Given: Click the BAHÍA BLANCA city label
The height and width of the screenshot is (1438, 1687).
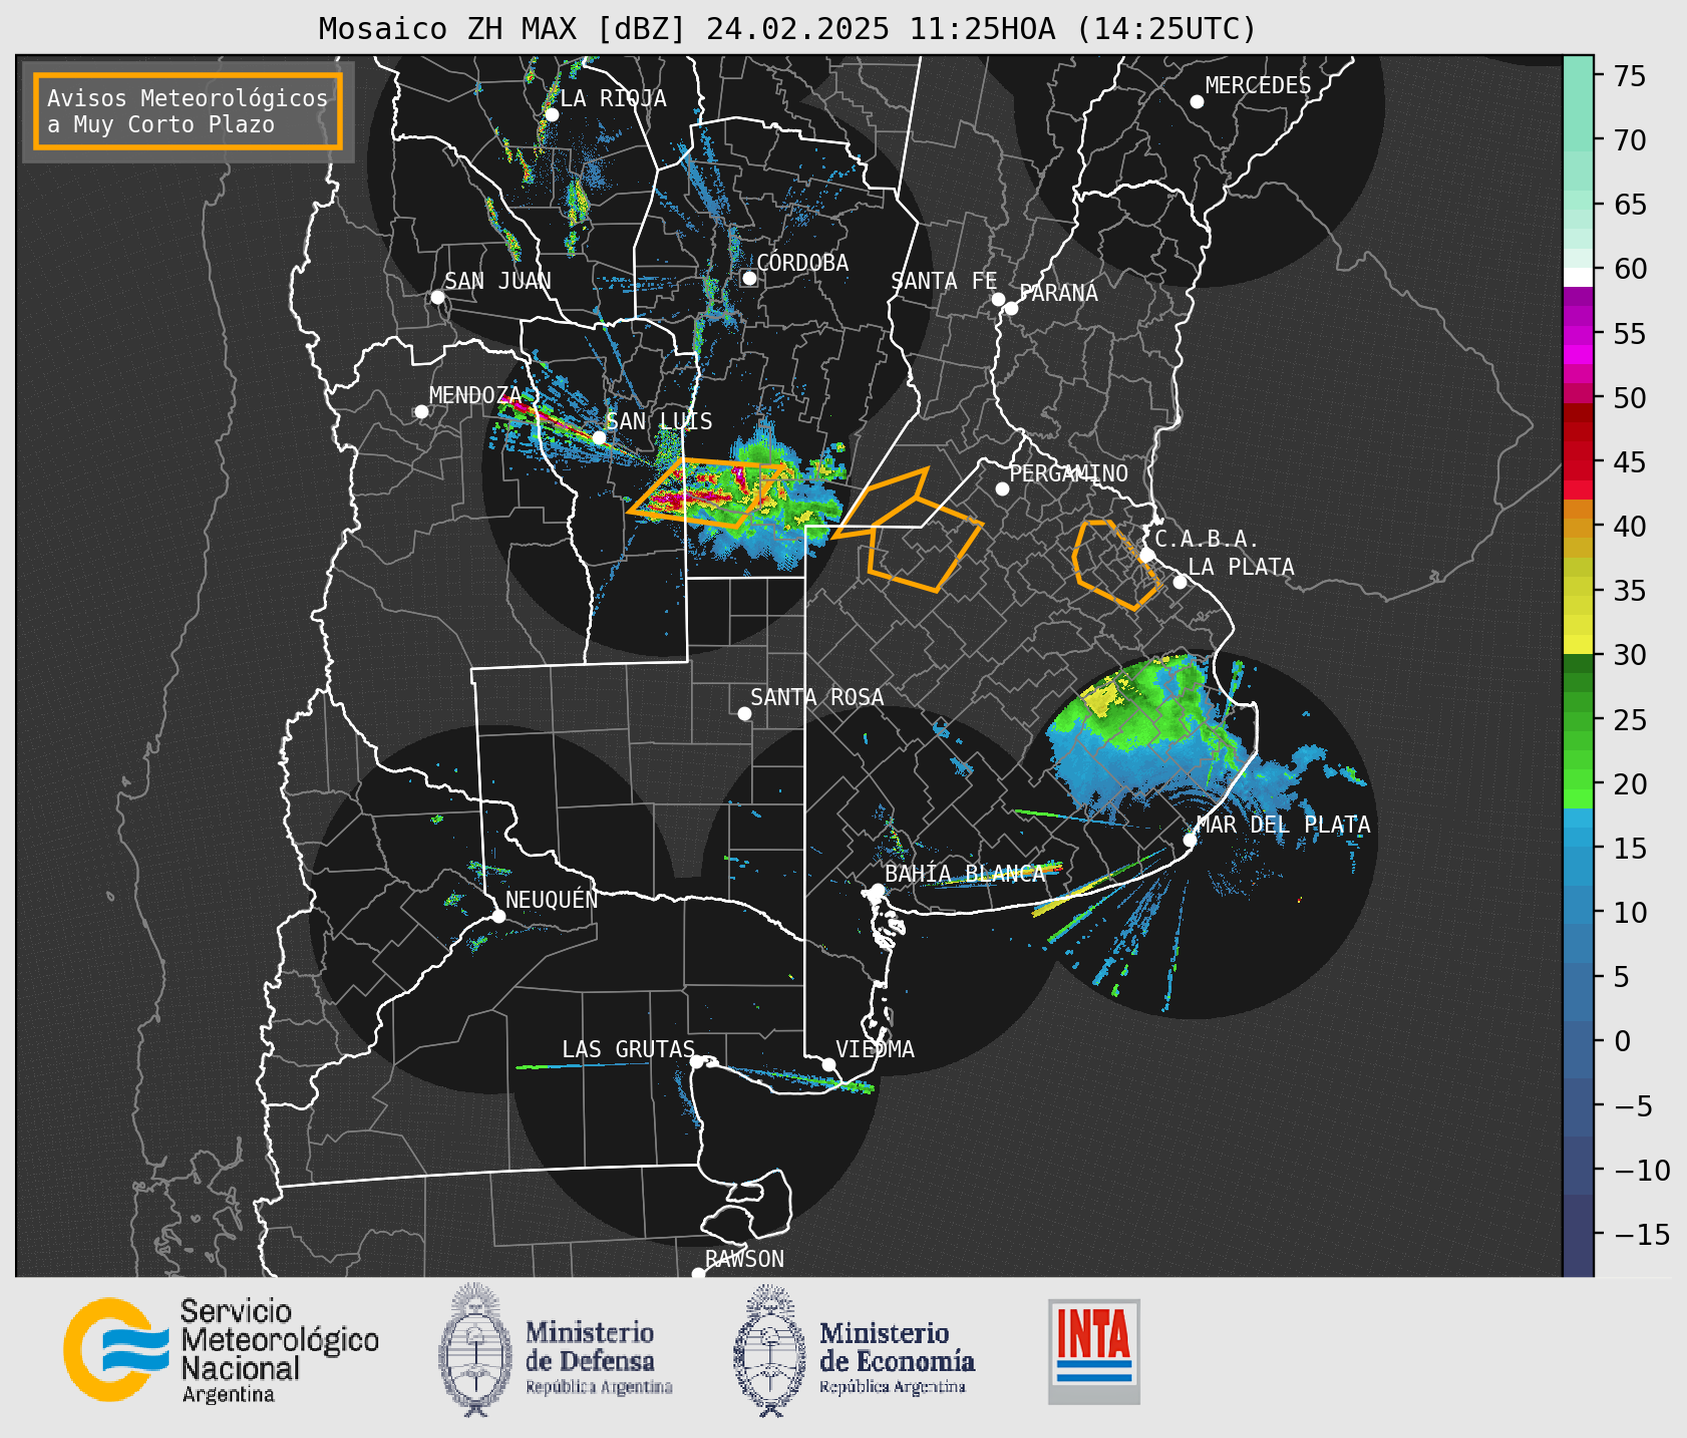Looking at the screenshot, I should click(x=965, y=873).
